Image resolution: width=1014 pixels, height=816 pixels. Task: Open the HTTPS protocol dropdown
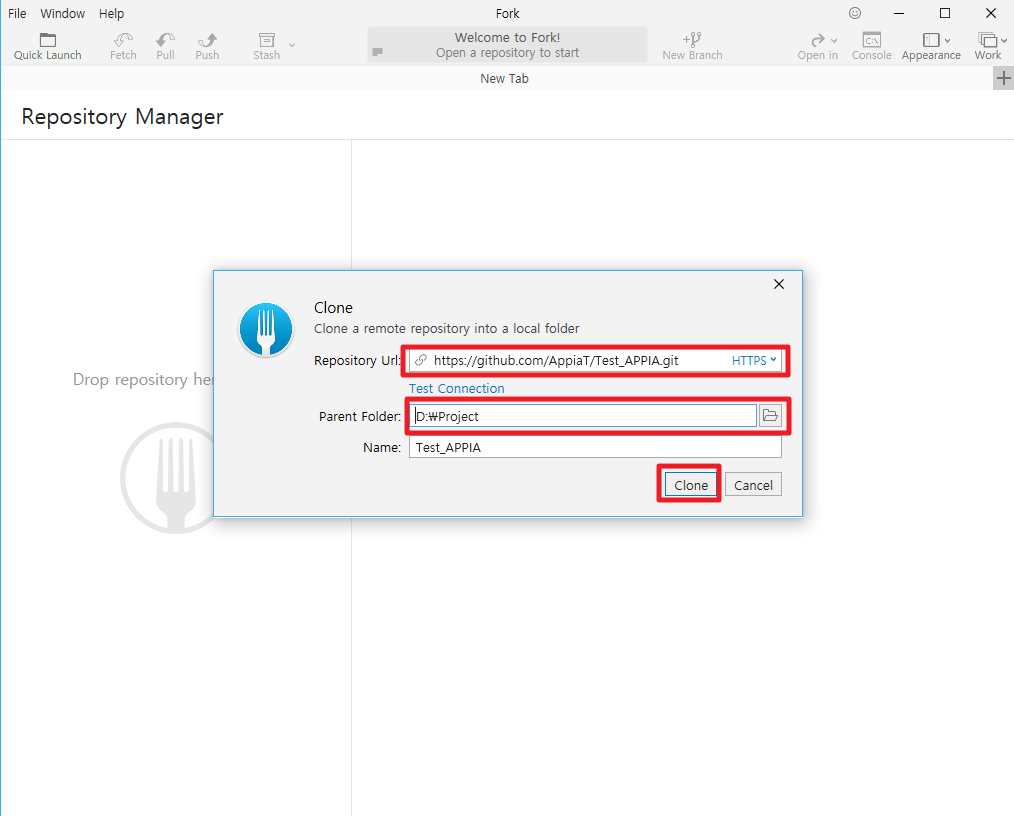click(754, 361)
